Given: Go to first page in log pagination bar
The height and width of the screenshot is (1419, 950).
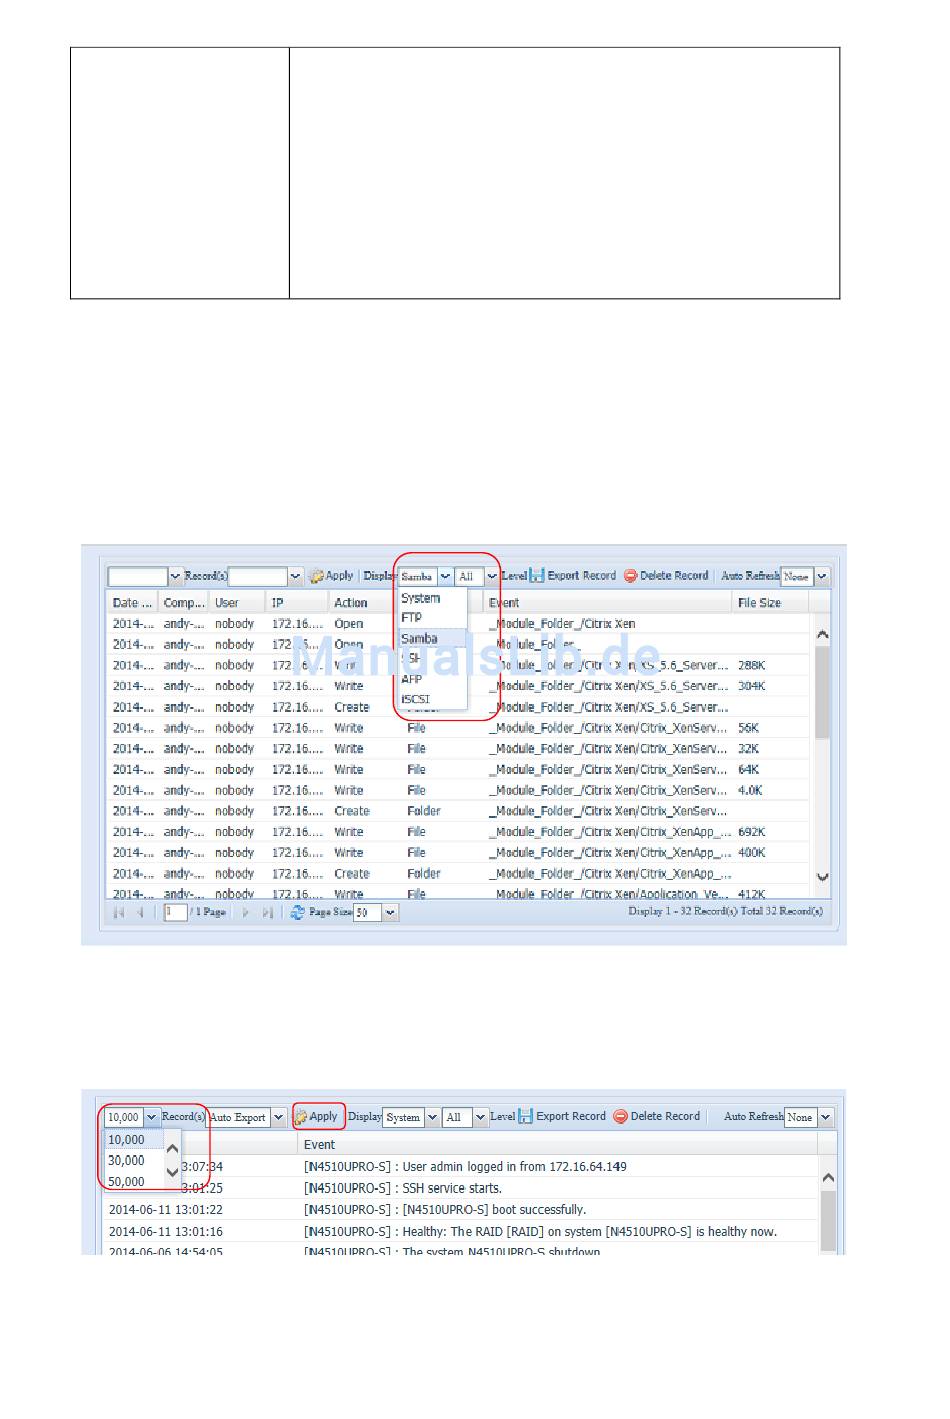Looking at the screenshot, I should click(119, 912).
